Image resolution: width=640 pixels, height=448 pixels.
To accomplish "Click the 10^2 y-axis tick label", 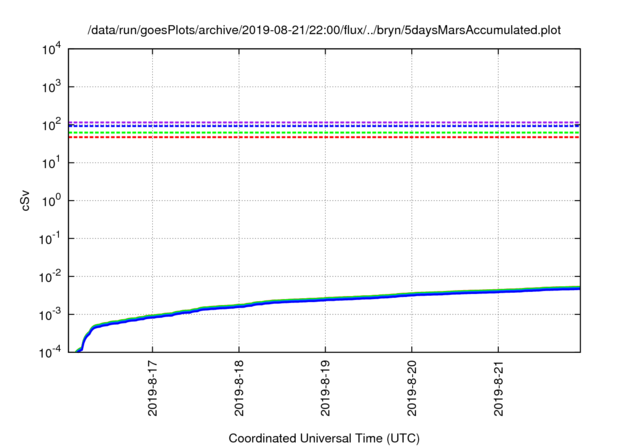I will click(51, 125).
